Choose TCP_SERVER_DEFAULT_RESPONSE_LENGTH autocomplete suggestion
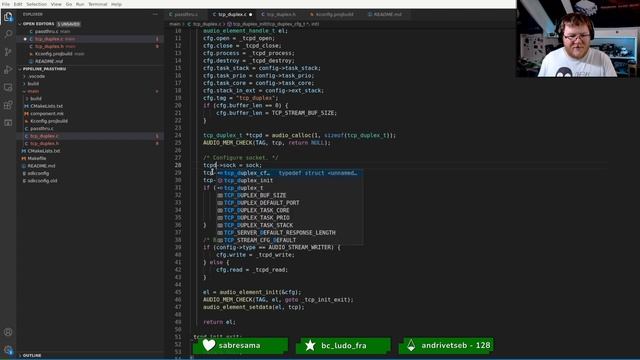This screenshot has height=360, width=640. [x=289, y=233]
